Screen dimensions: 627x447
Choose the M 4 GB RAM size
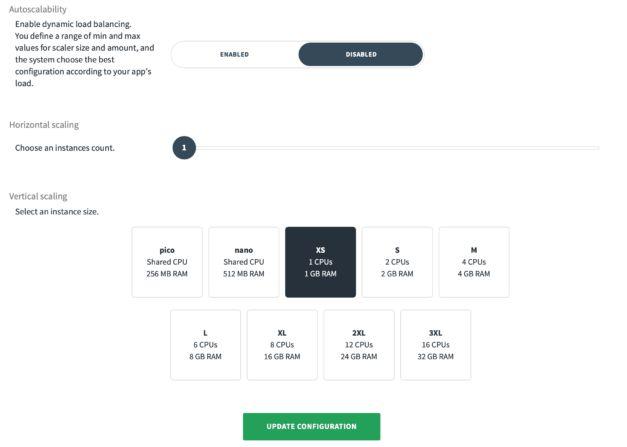(x=473, y=262)
